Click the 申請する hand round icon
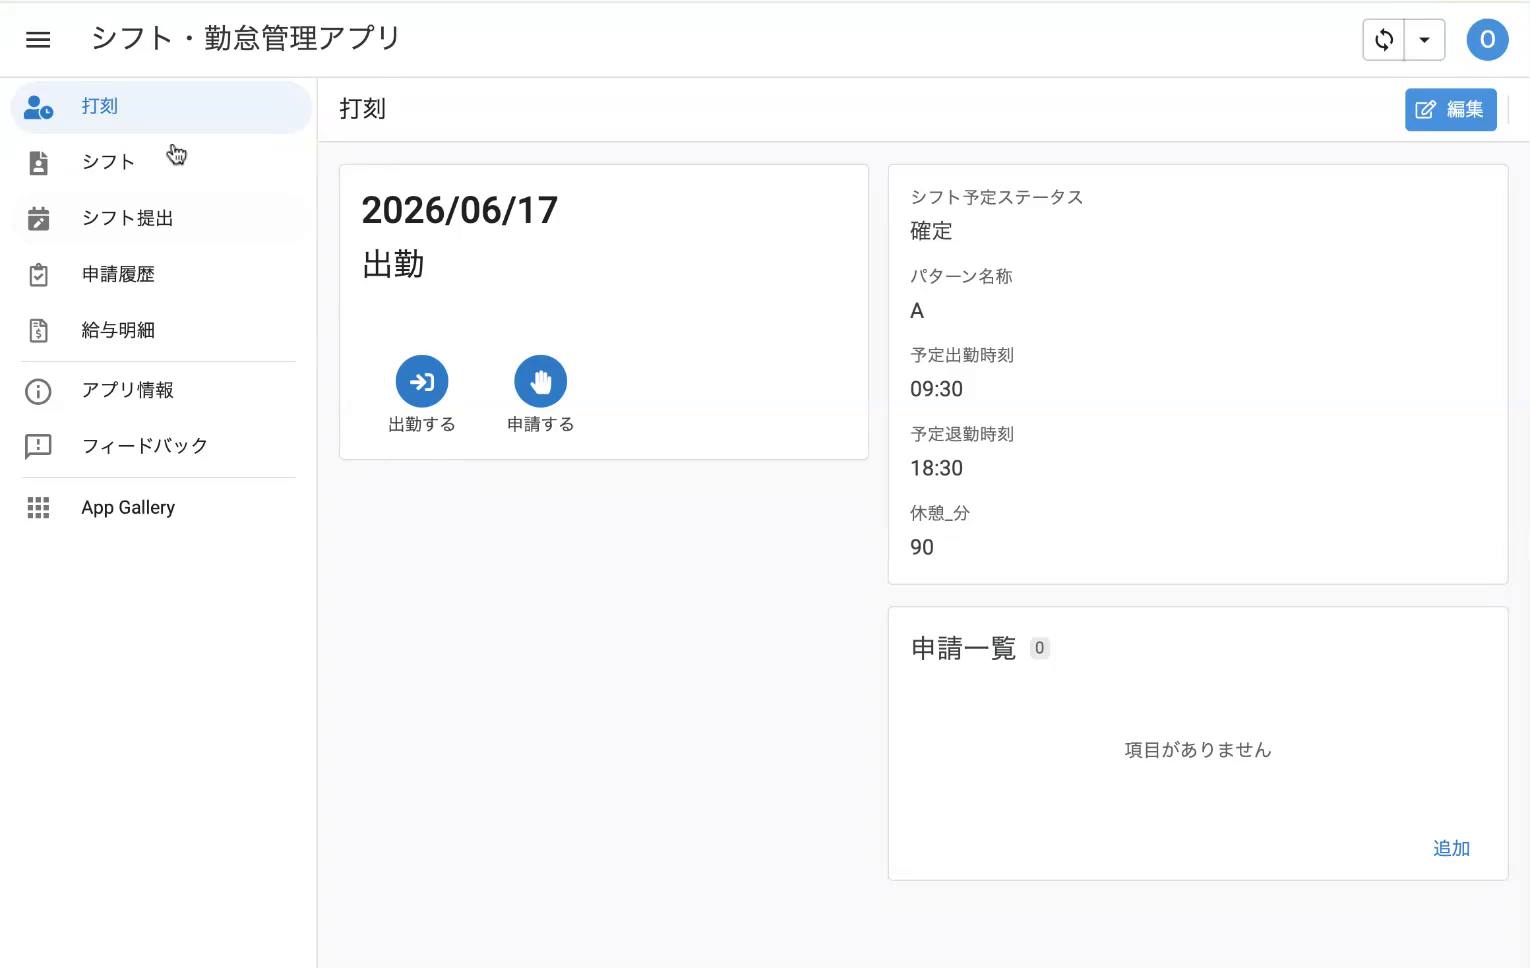Viewport: 1530px width, 968px height. click(x=540, y=382)
